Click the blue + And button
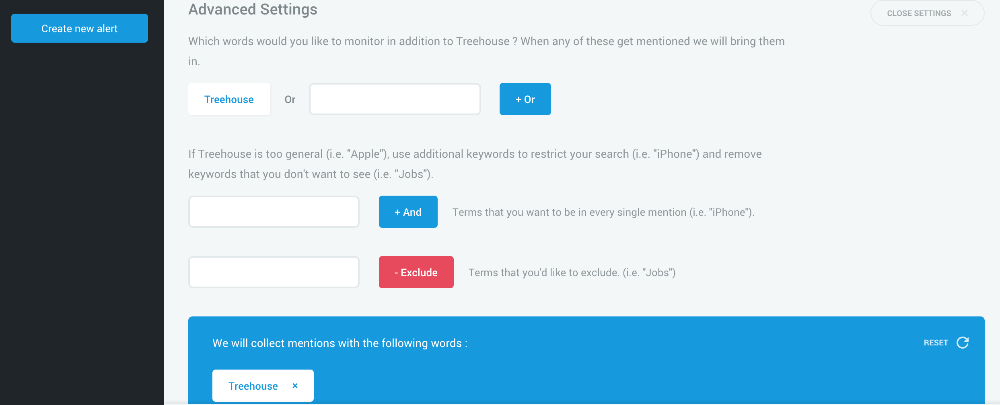This screenshot has width=1000, height=405. pyautogui.click(x=408, y=212)
